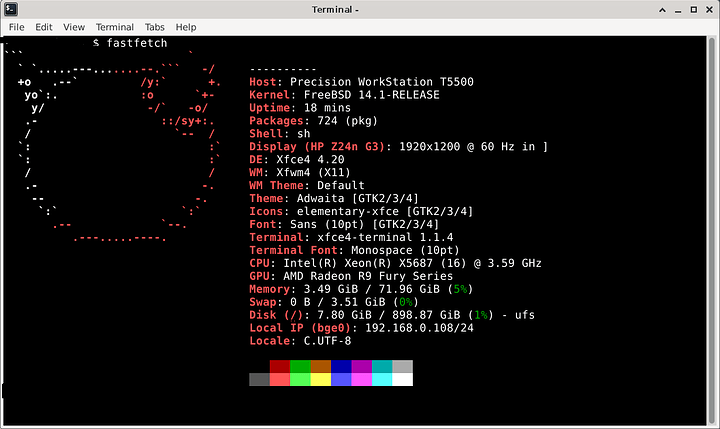Click the white color block
Image resolution: width=720 pixels, height=429 pixels.
pos(402,380)
